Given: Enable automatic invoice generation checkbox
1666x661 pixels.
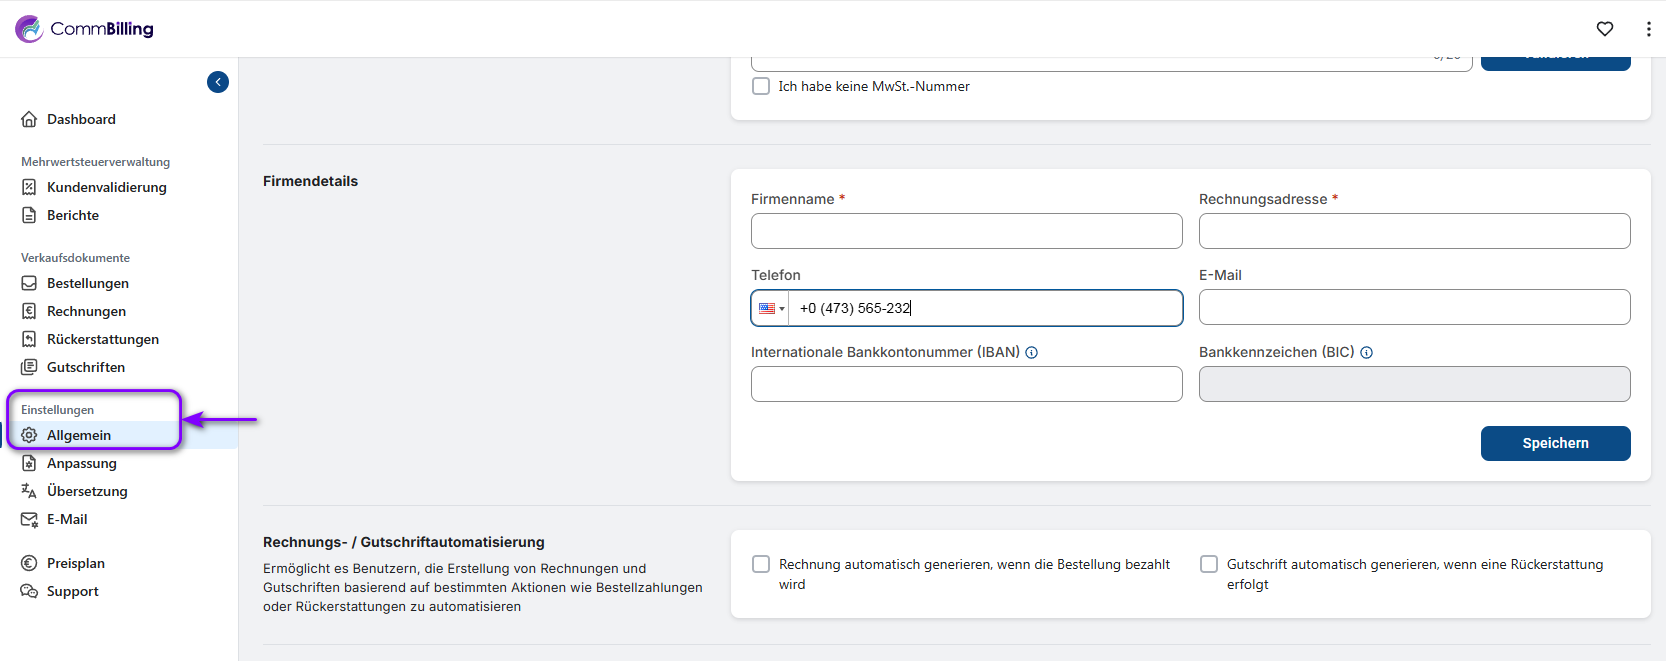Looking at the screenshot, I should coord(761,564).
